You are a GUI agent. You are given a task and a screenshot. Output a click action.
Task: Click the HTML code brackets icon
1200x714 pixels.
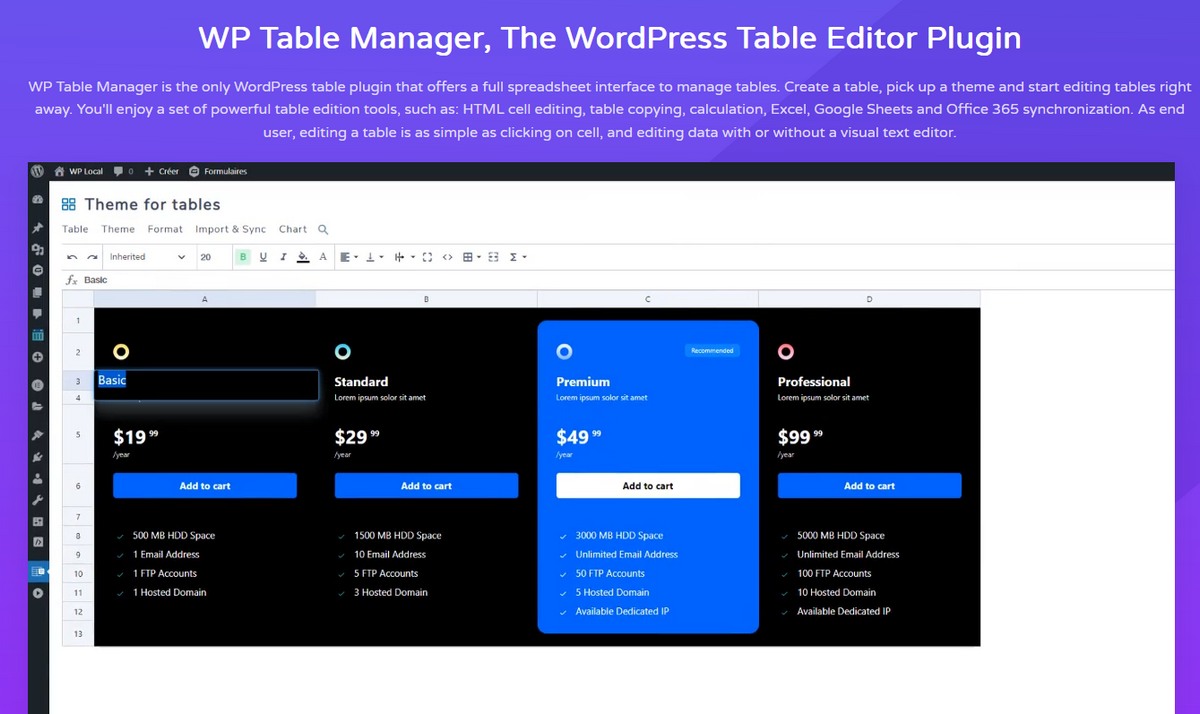447,257
